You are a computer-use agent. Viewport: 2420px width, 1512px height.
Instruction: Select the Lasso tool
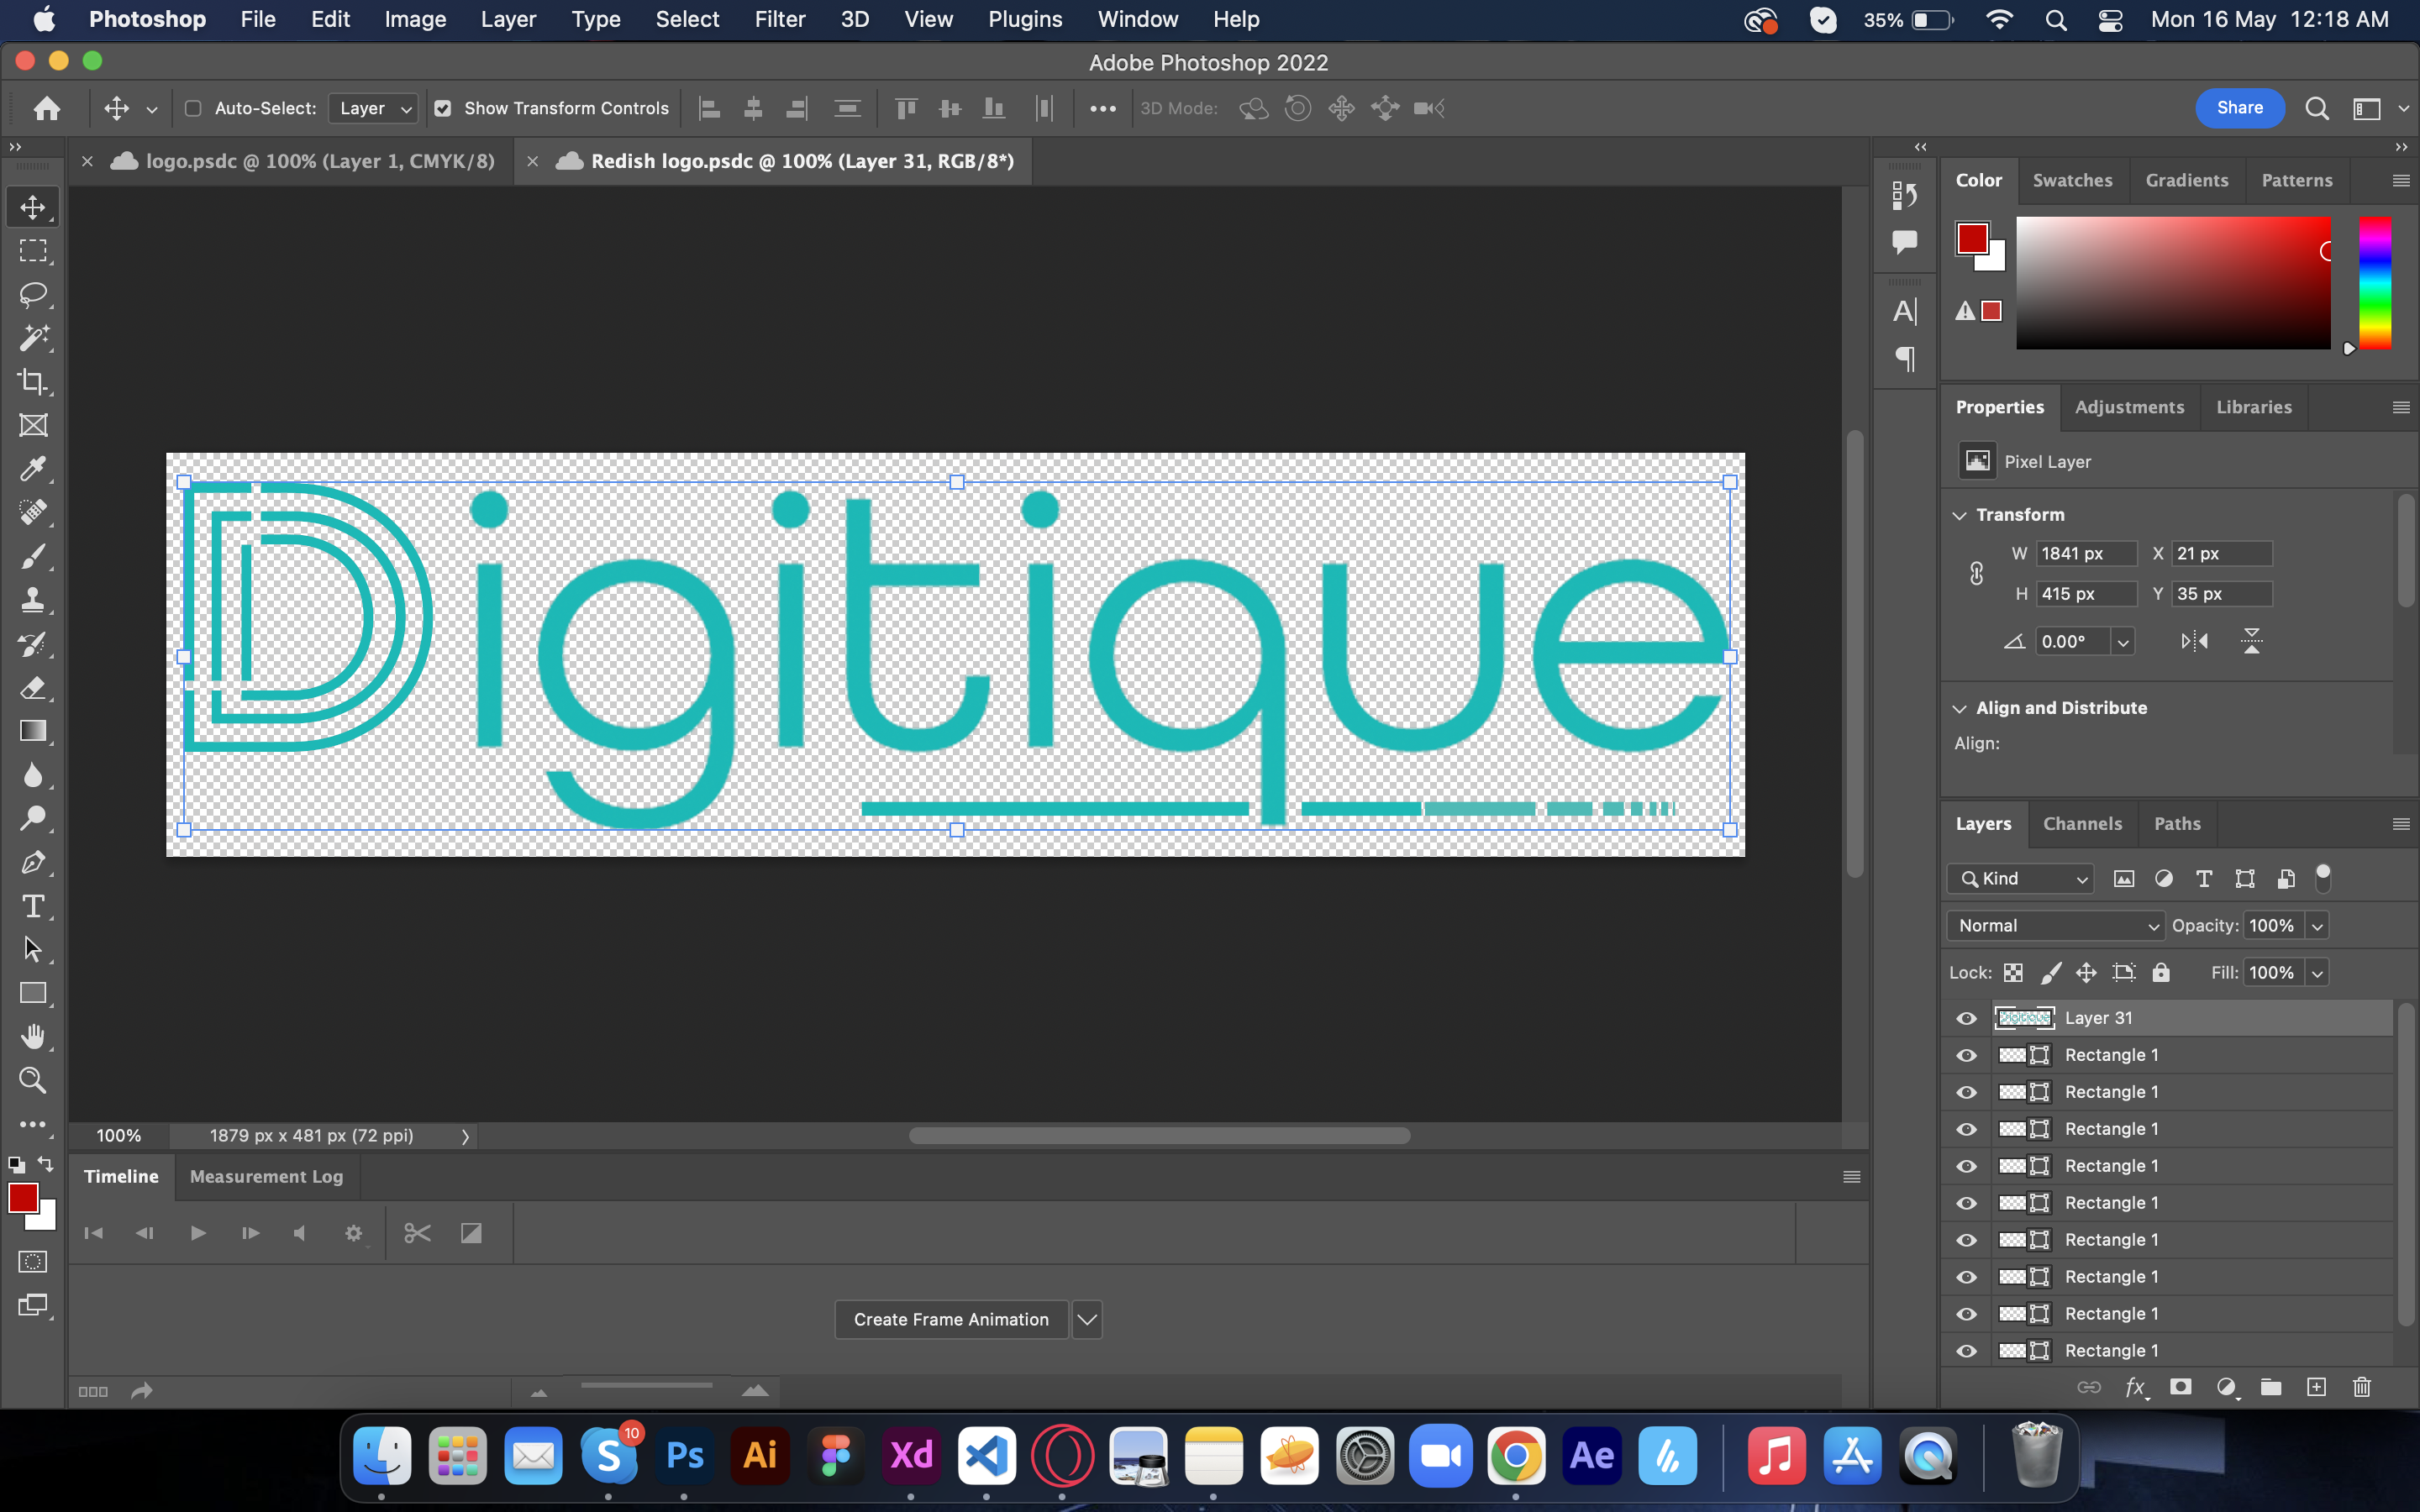tap(33, 294)
